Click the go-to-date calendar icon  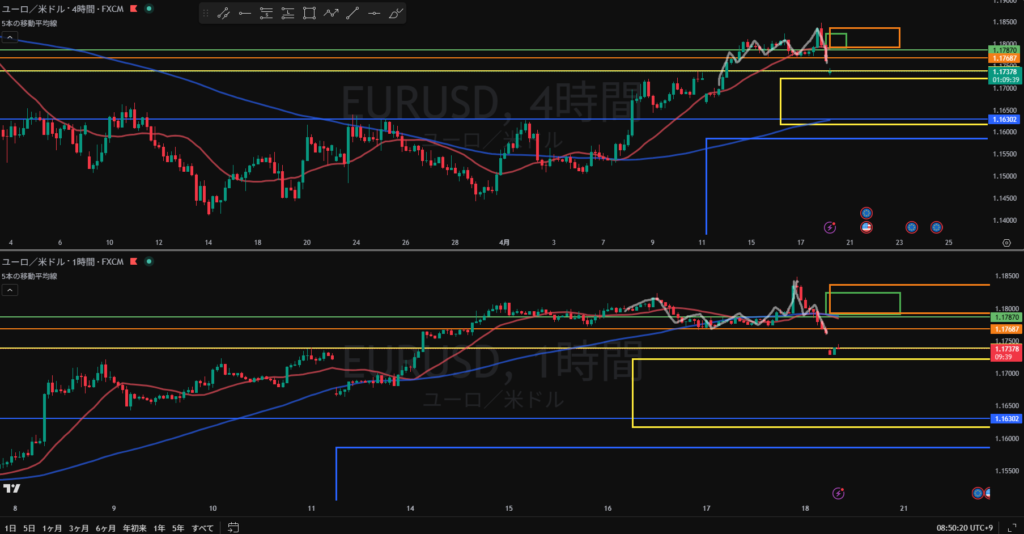232,526
